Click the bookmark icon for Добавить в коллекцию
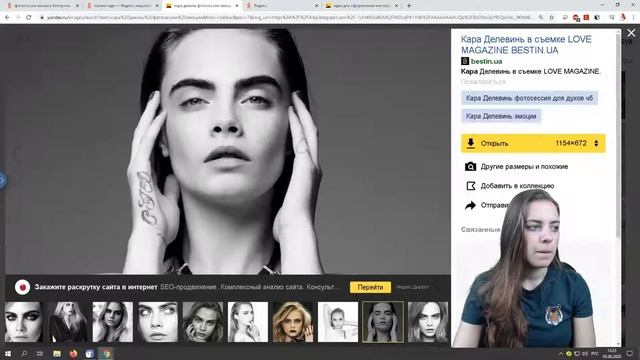Image resolution: width=640 pixels, height=360 pixels. 470,186
